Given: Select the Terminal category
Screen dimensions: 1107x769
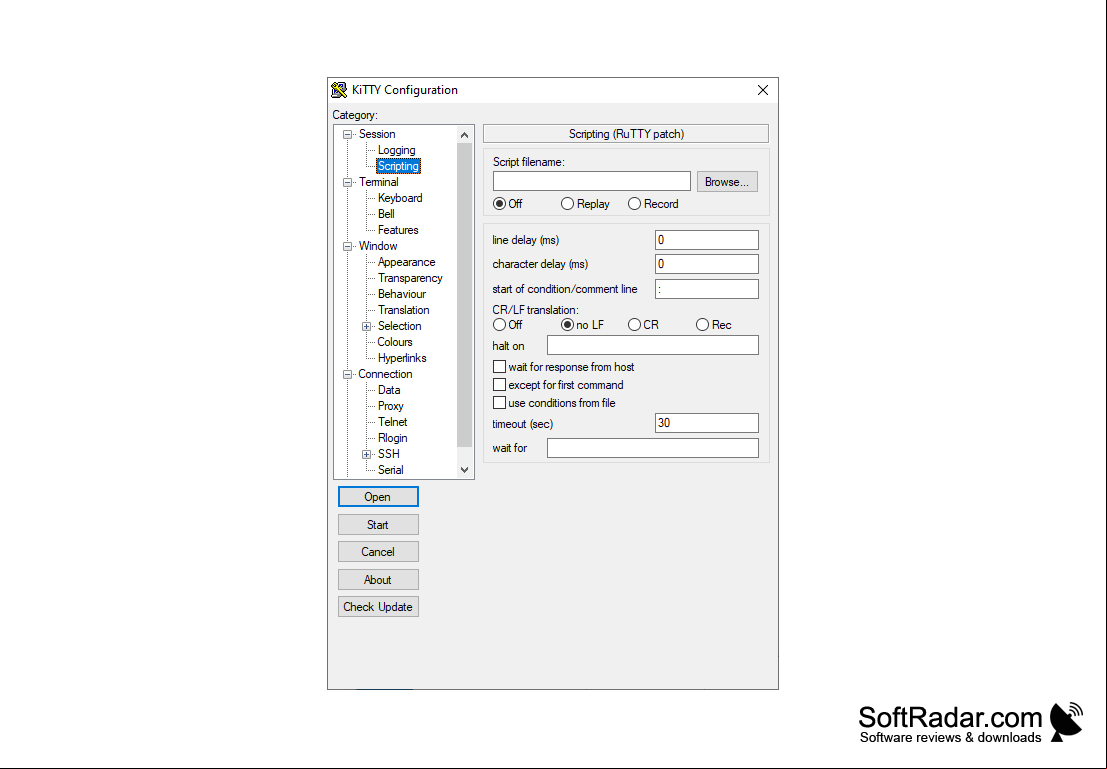Looking at the screenshot, I should (378, 182).
